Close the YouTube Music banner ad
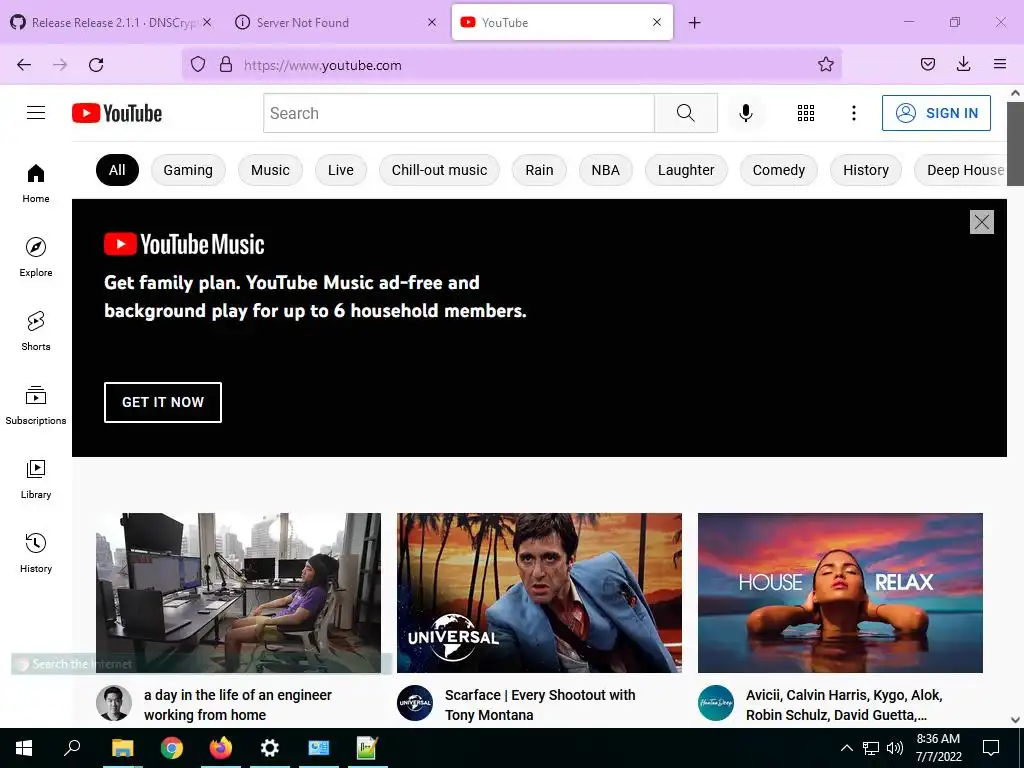This screenshot has width=1024, height=768. tap(982, 222)
